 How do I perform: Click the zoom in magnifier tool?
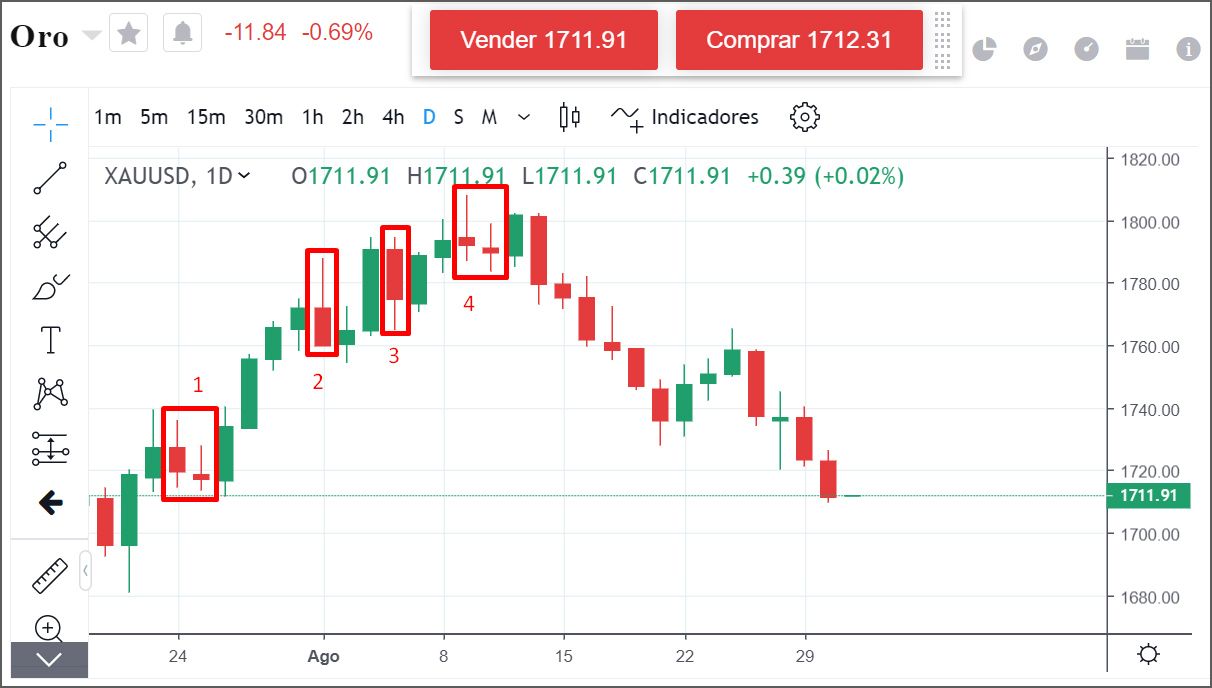49,628
